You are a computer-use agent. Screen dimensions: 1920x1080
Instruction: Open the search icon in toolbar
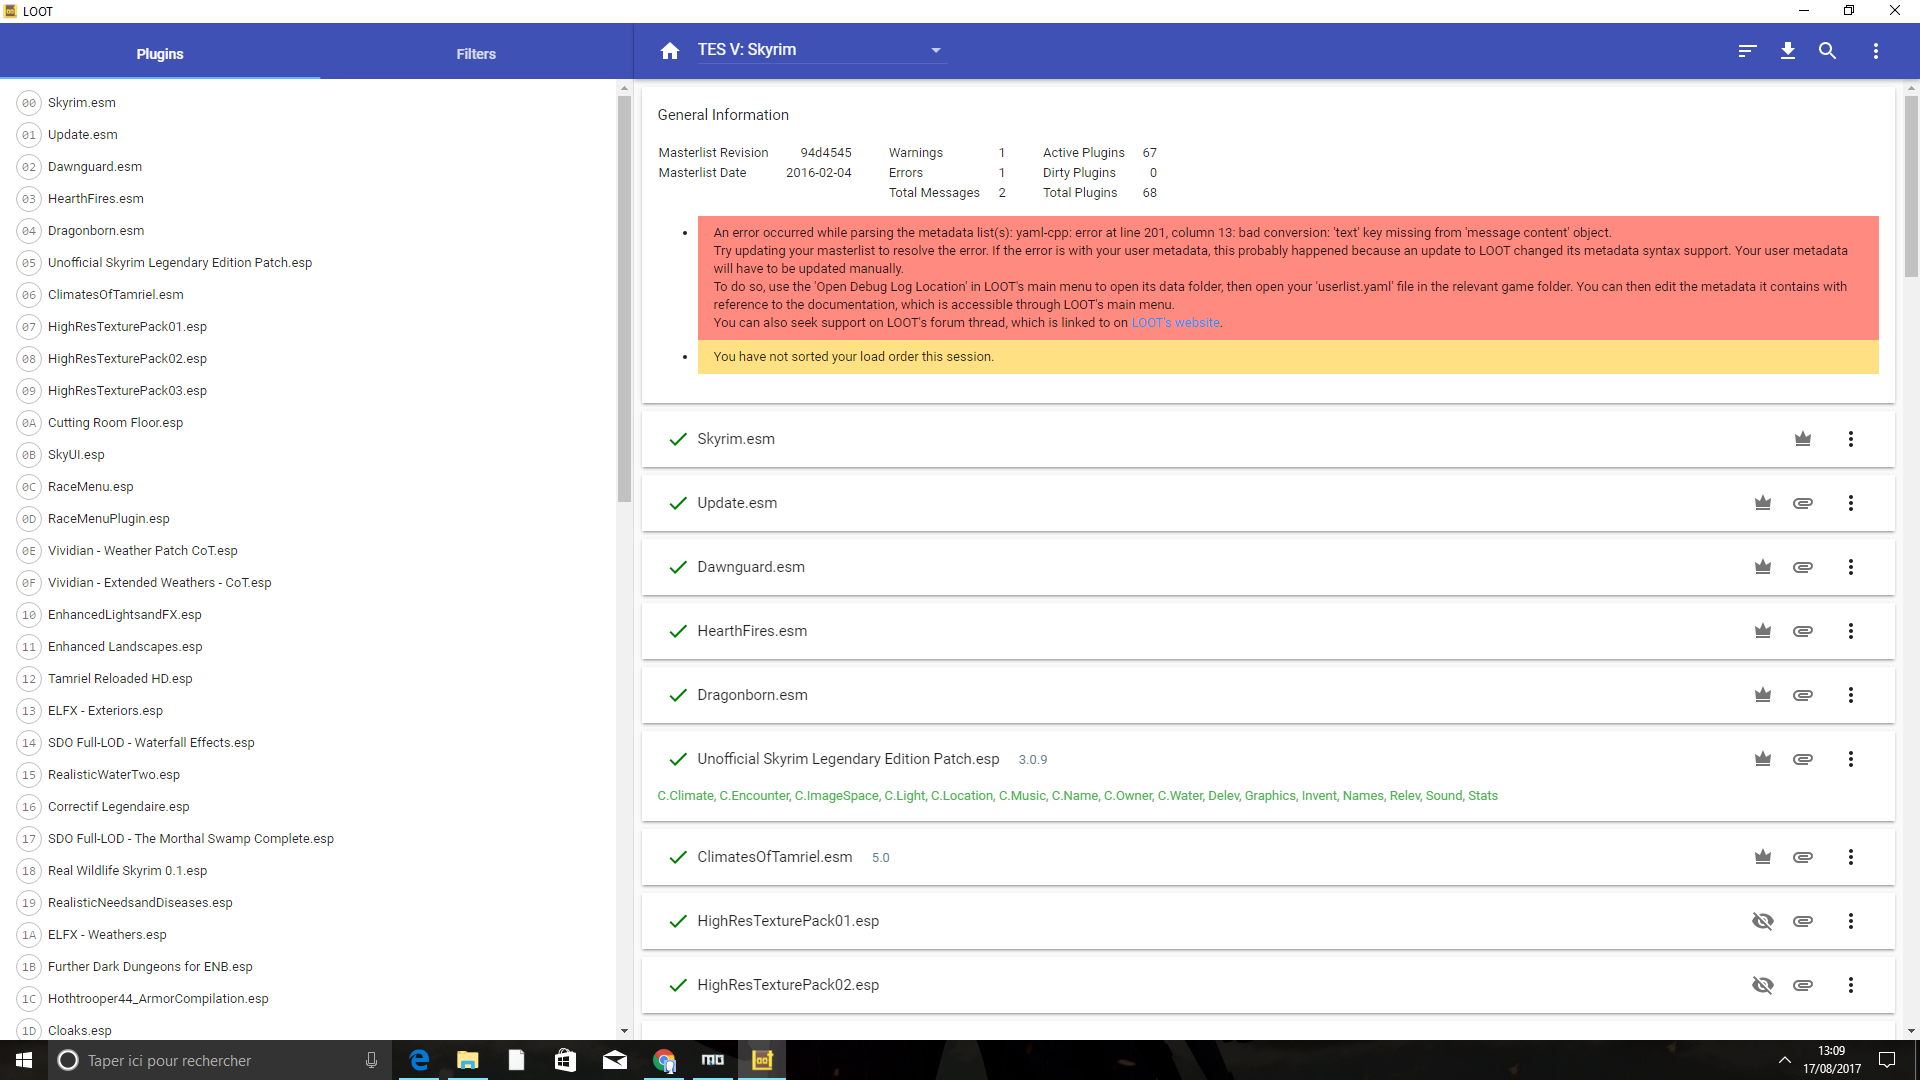(x=1827, y=51)
